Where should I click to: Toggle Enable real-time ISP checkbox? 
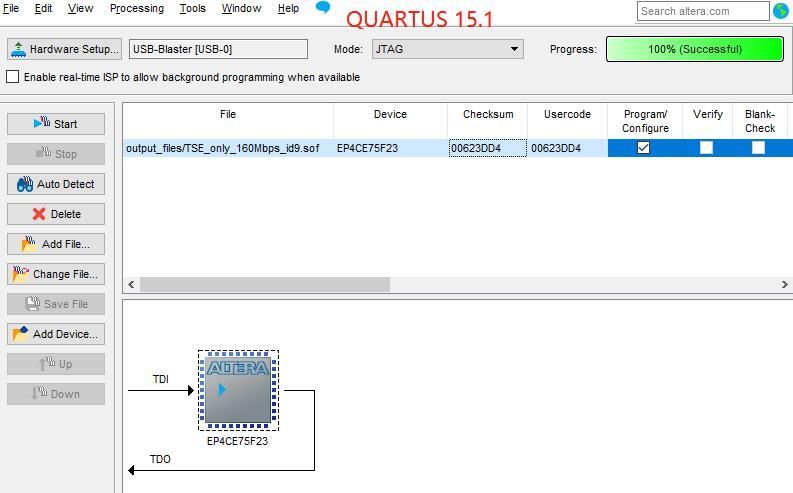13,77
